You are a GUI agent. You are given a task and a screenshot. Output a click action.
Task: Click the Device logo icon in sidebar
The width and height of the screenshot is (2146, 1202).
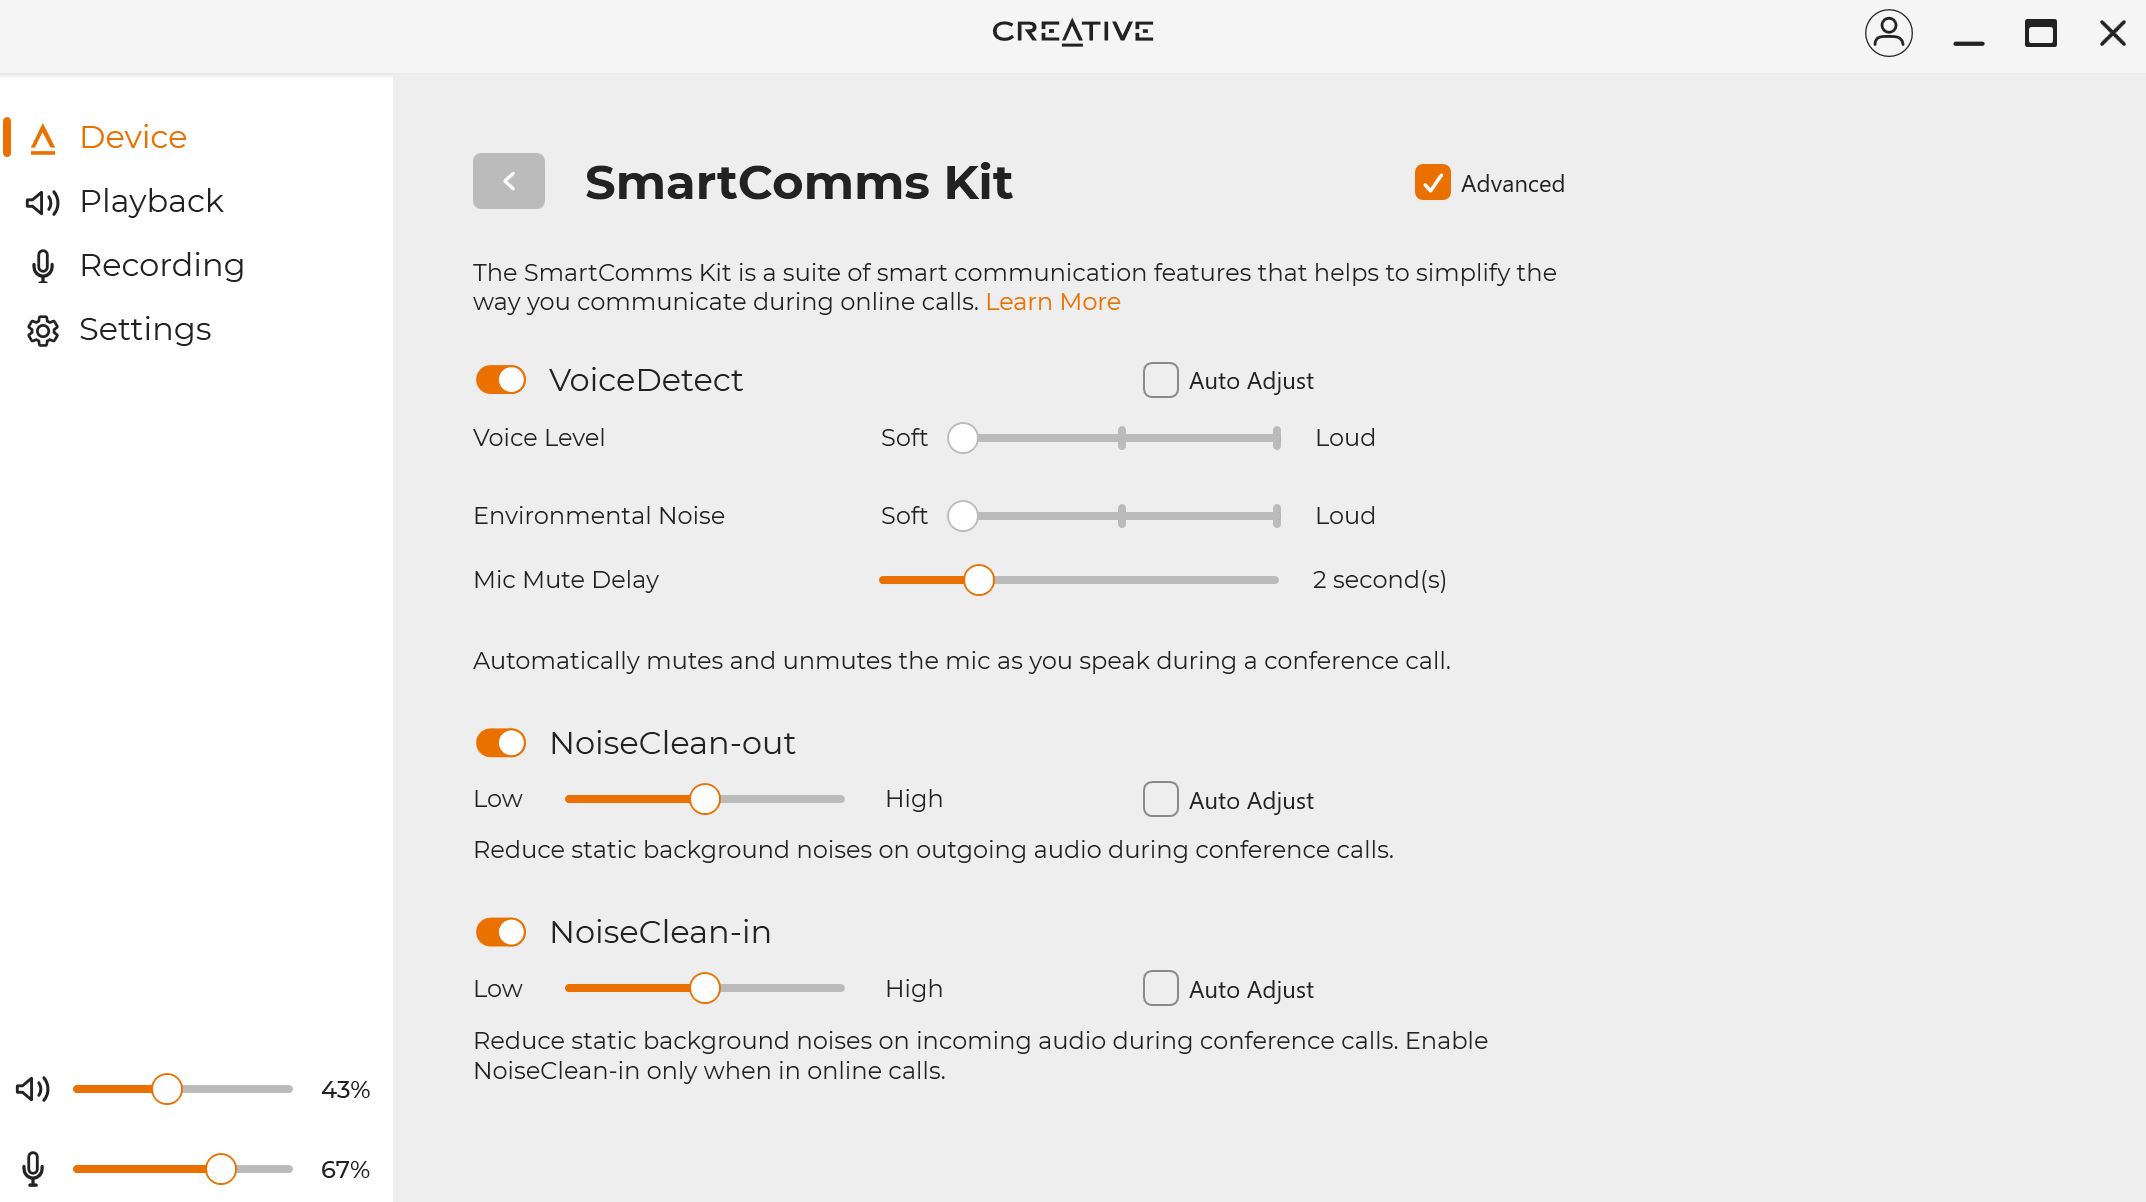(x=43, y=138)
